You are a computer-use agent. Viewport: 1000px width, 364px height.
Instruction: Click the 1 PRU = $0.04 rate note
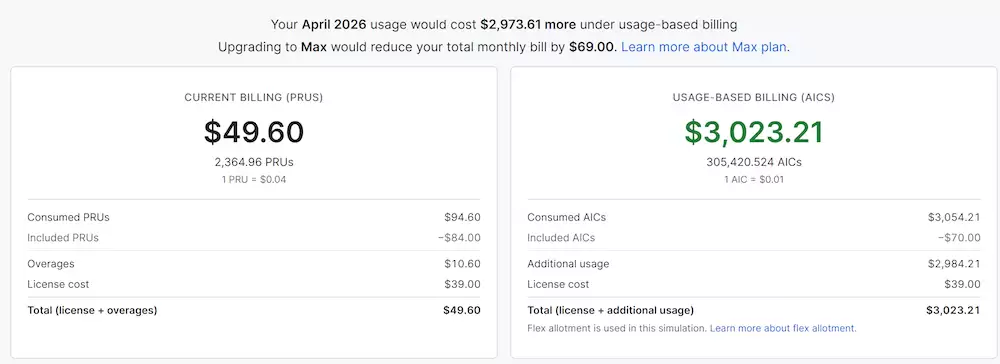pyautogui.click(x=254, y=180)
